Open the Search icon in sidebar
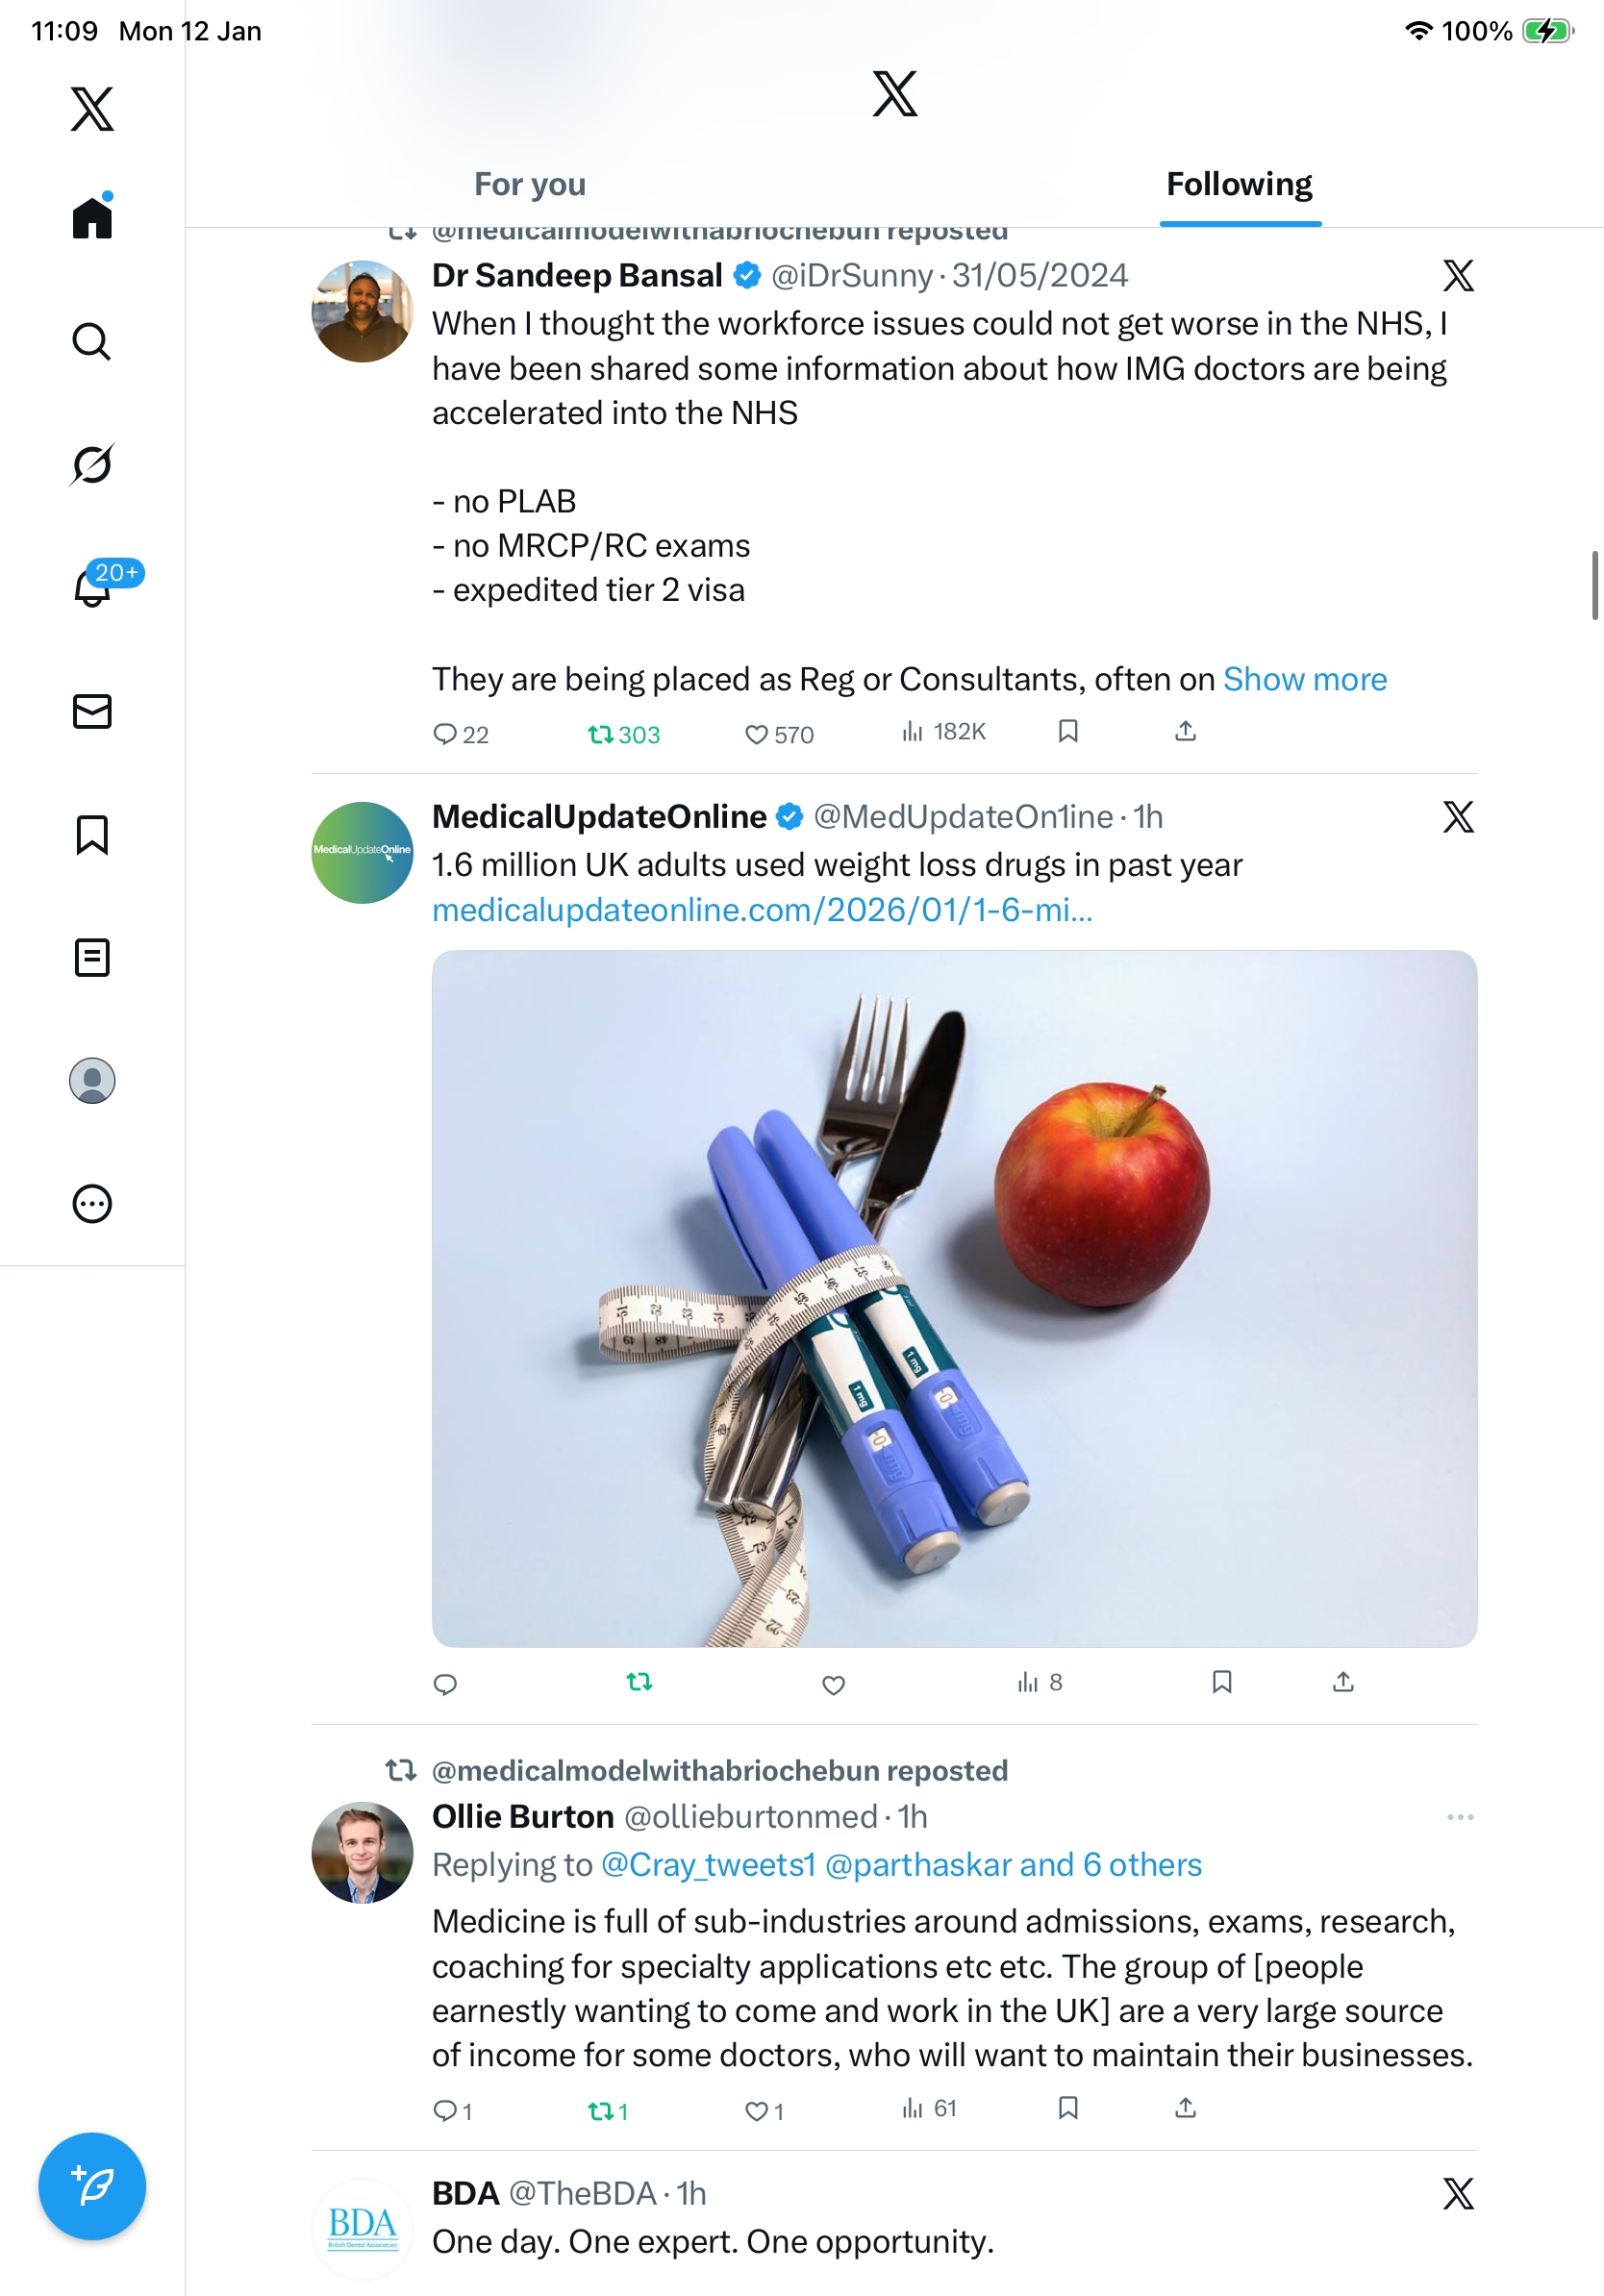This screenshot has width=1604, height=2296. click(x=92, y=342)
